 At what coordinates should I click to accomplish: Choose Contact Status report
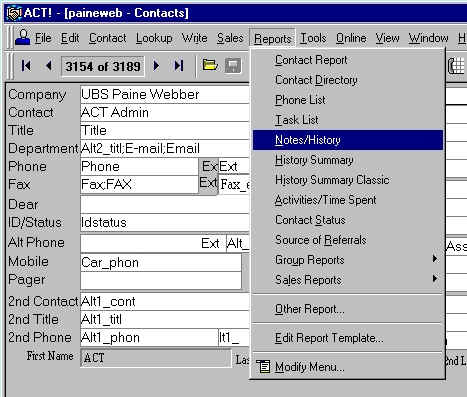[348, 220]
